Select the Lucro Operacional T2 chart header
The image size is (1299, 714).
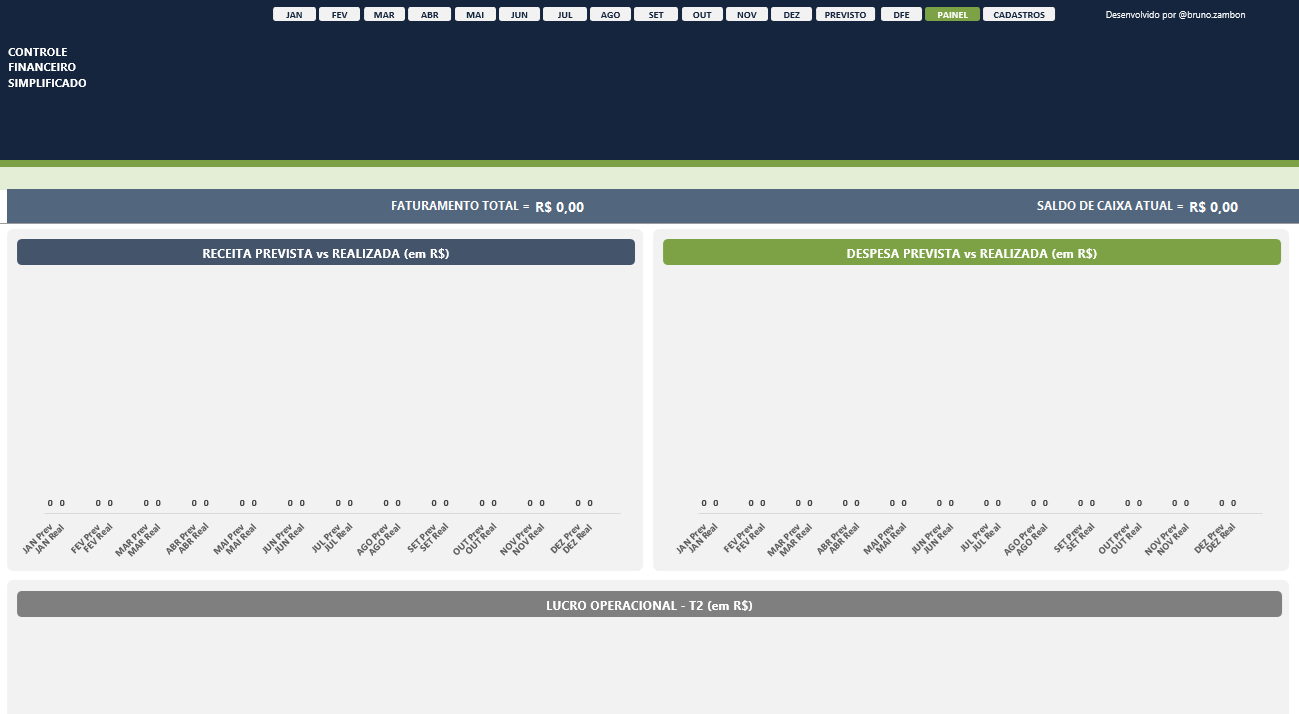pos(649,605)
